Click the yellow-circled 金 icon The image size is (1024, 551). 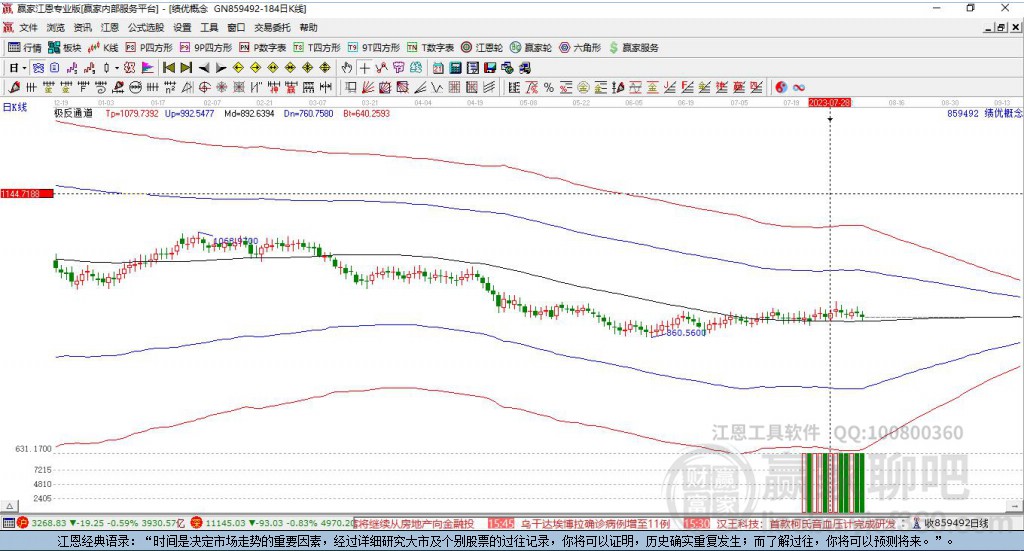coord(583,87)
